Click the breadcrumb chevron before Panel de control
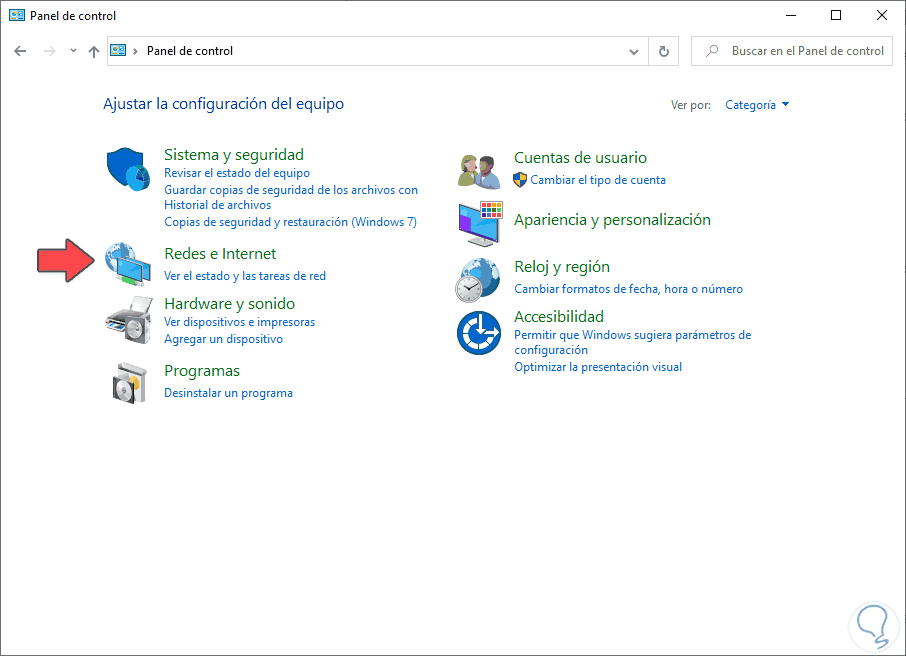This screenshot has width=906, height=656. [x=135, y=51]
